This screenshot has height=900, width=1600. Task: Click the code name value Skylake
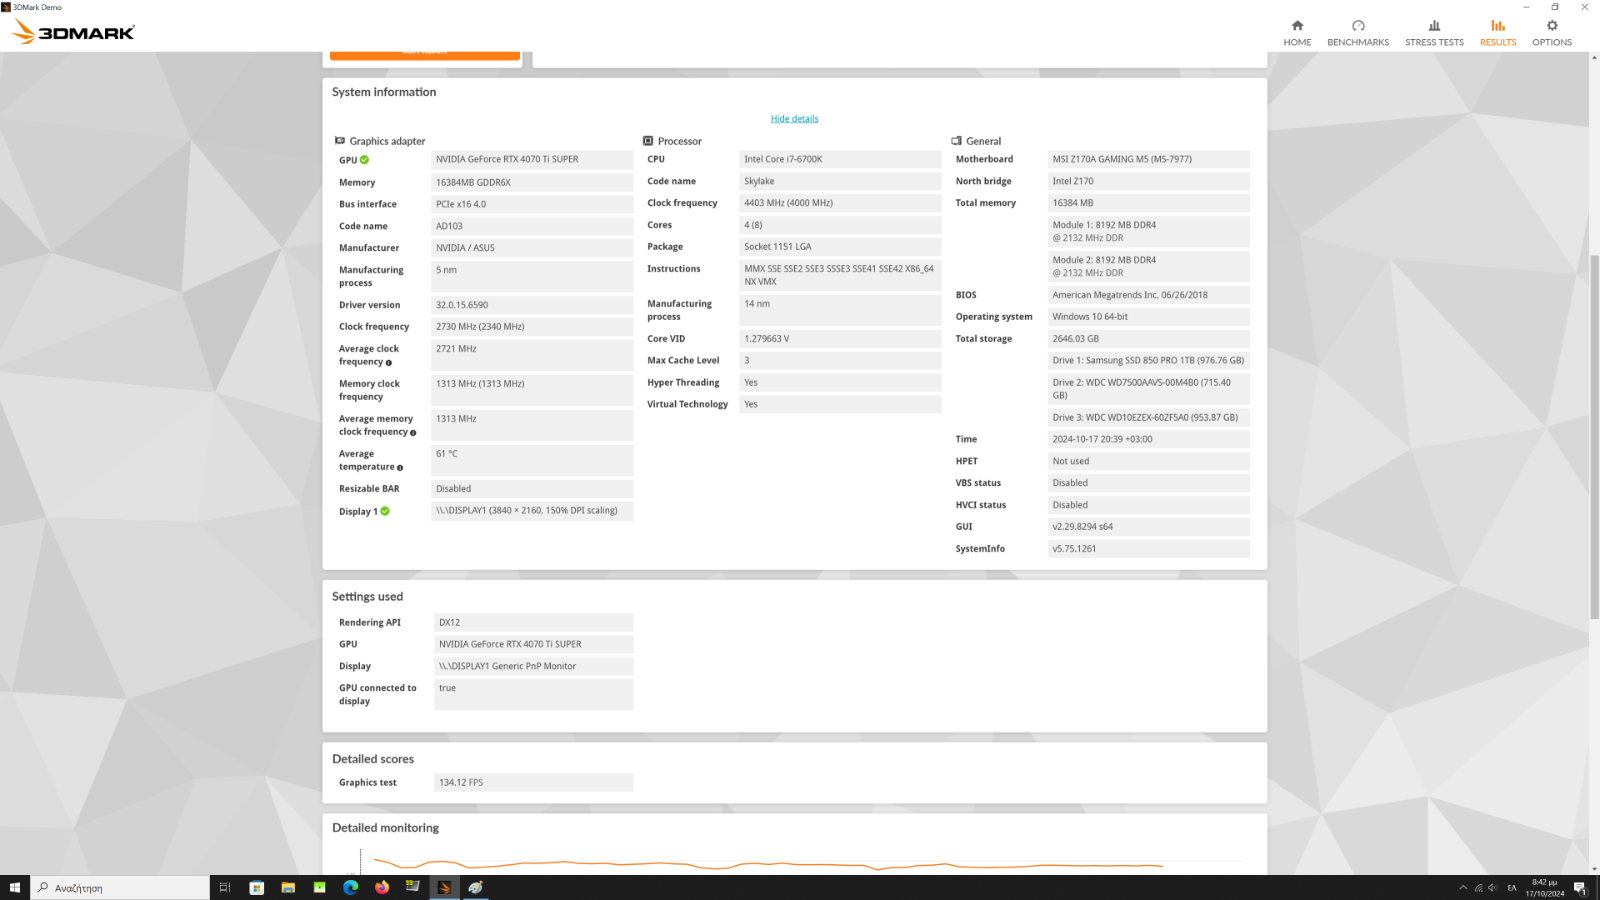point(840,181)
